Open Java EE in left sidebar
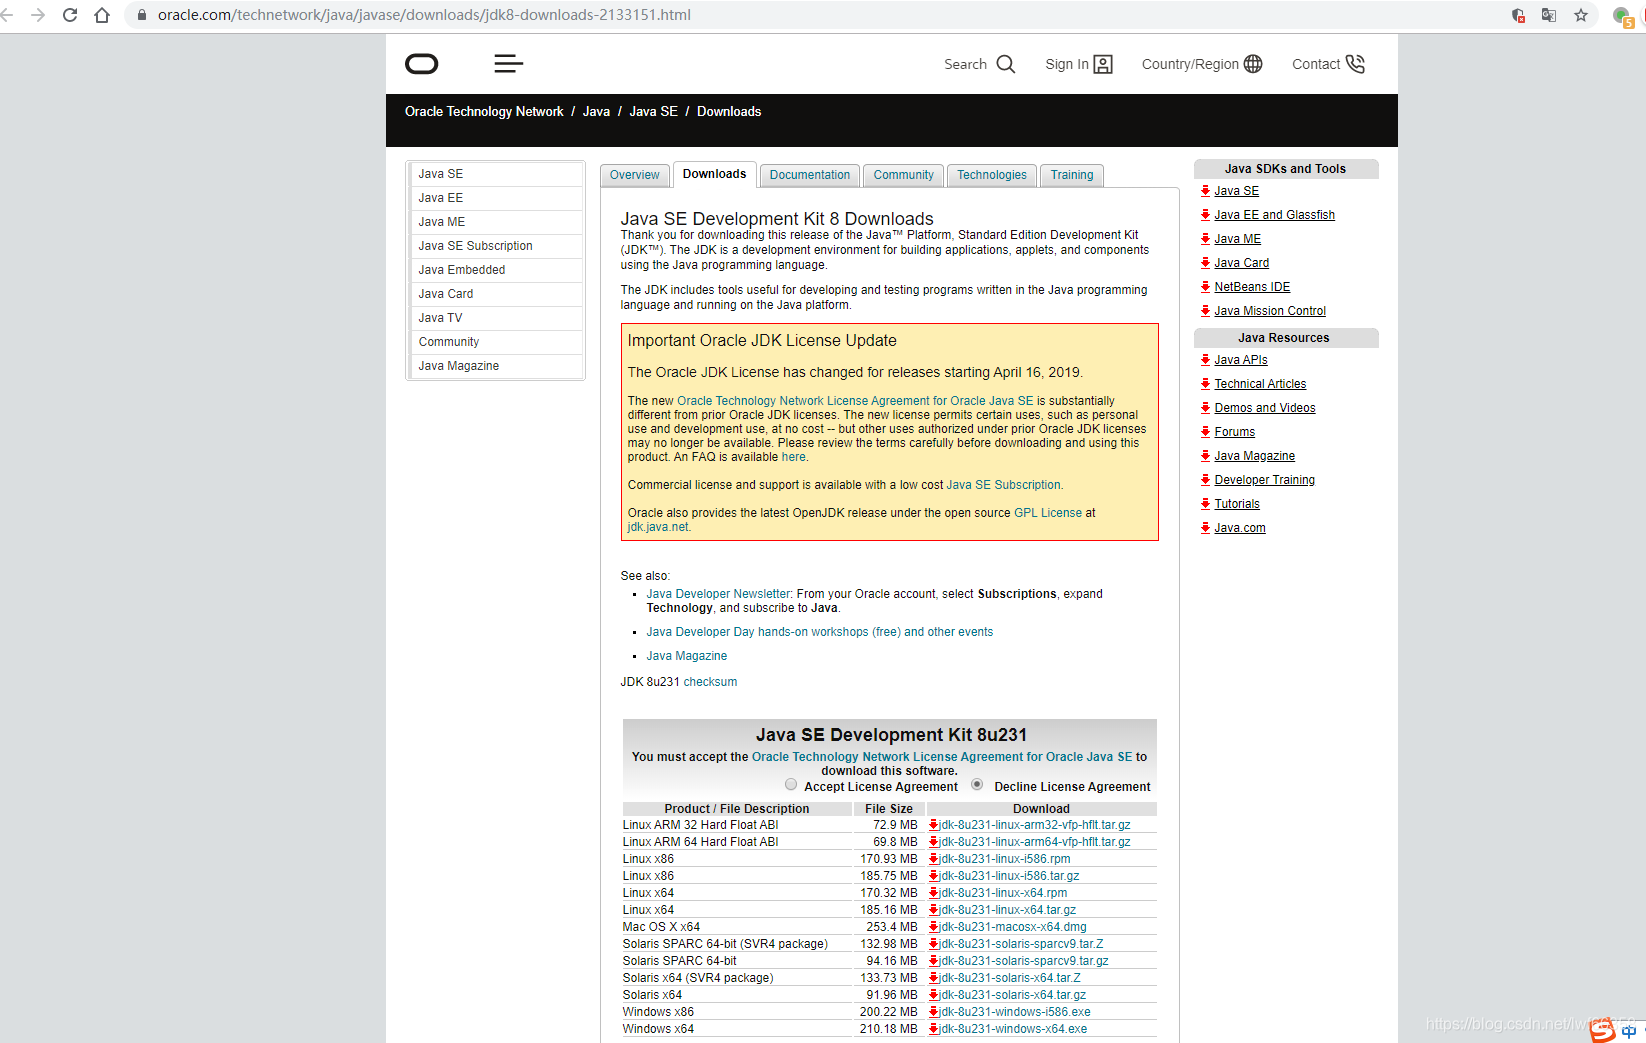Image resolution: width=1646 pixels, height=1043 pixels. pyautogui.click(x=497, y=198)
